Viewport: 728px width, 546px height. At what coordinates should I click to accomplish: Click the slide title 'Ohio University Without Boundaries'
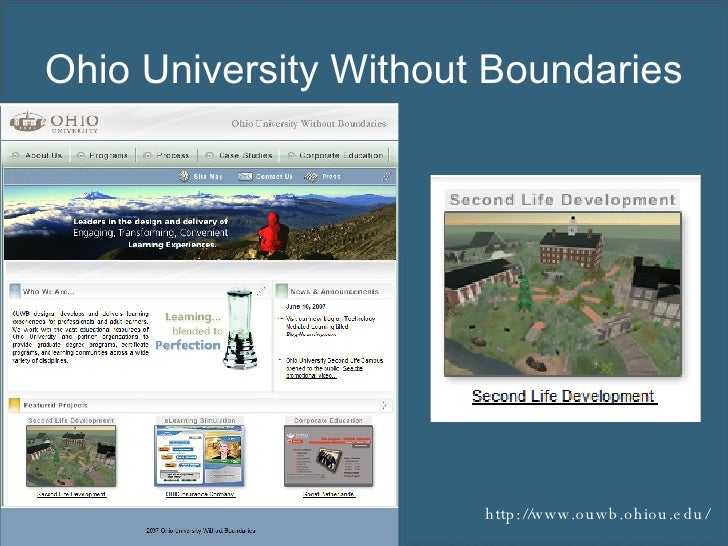click(x=364, y=69)
